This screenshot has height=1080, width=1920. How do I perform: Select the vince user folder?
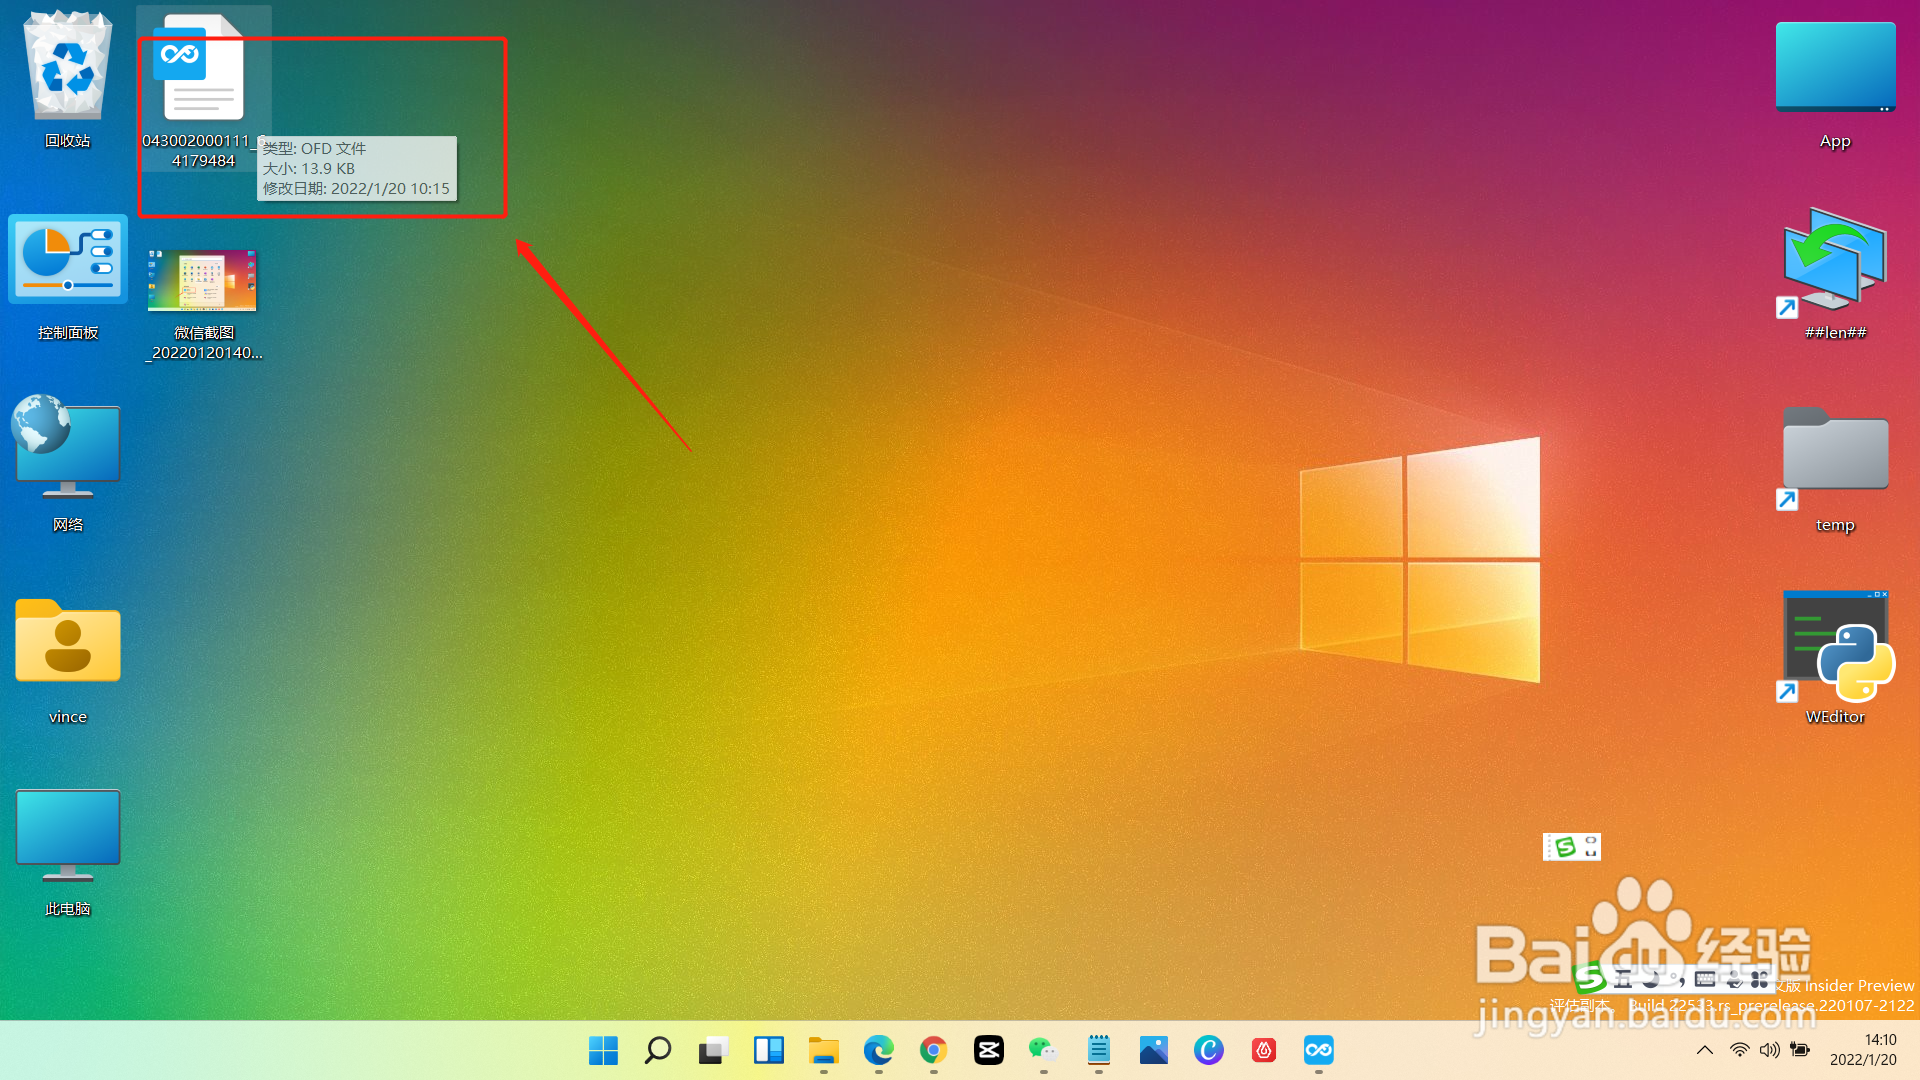pos(67,642)
